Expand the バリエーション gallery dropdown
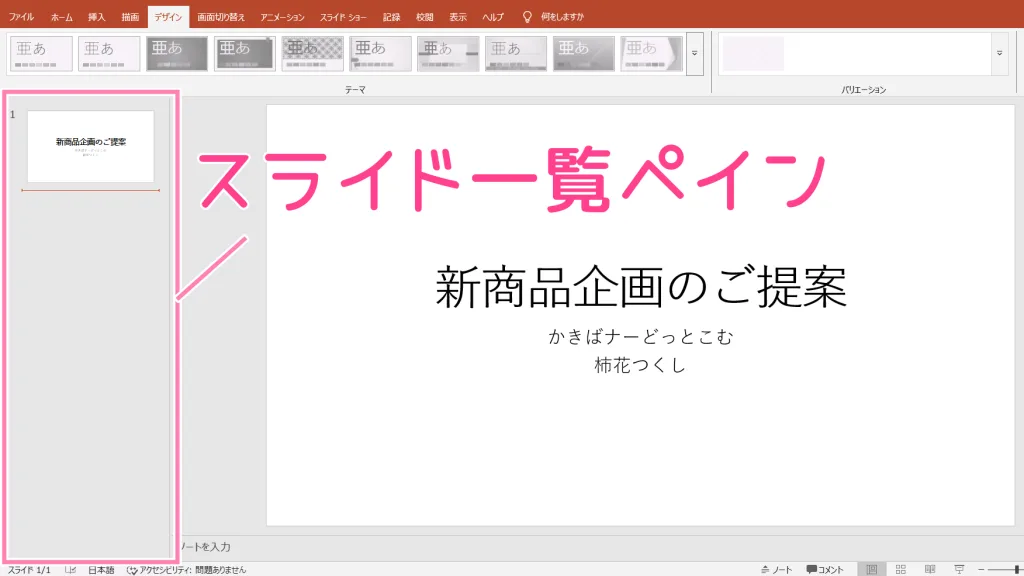This screenshot has width=1024, height=576. [1000, 54]
